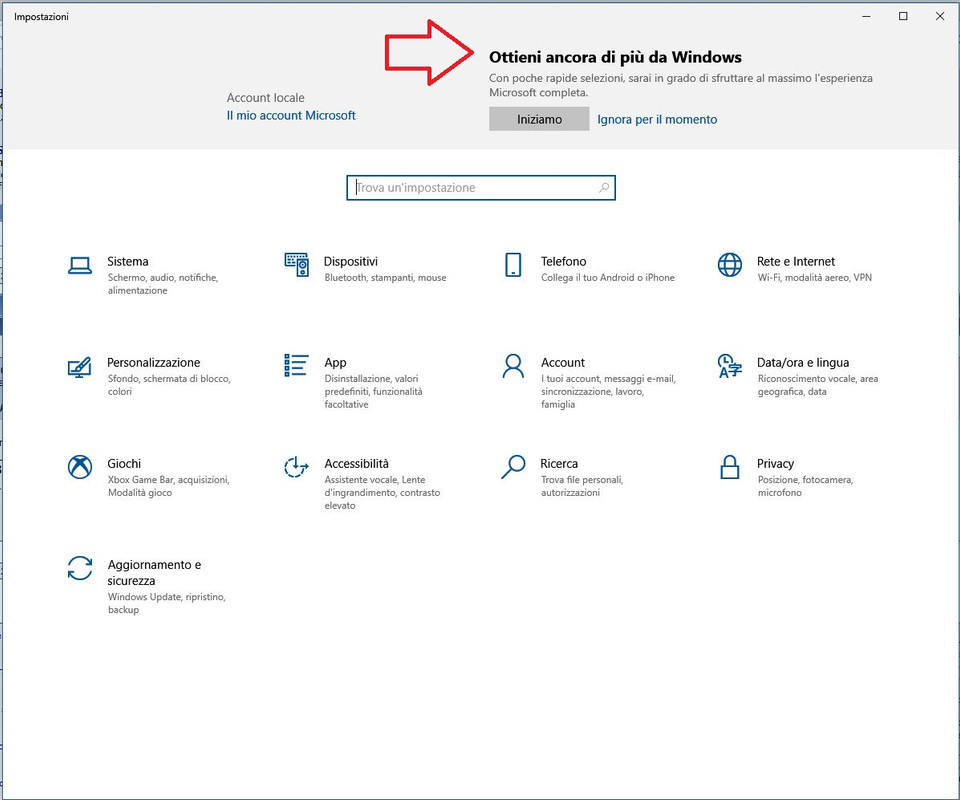This screenshot has width=960, height=800.
Task: Click 'Riconoscimento vocale, area geografica' description
Action: click(x=818, y=385)
